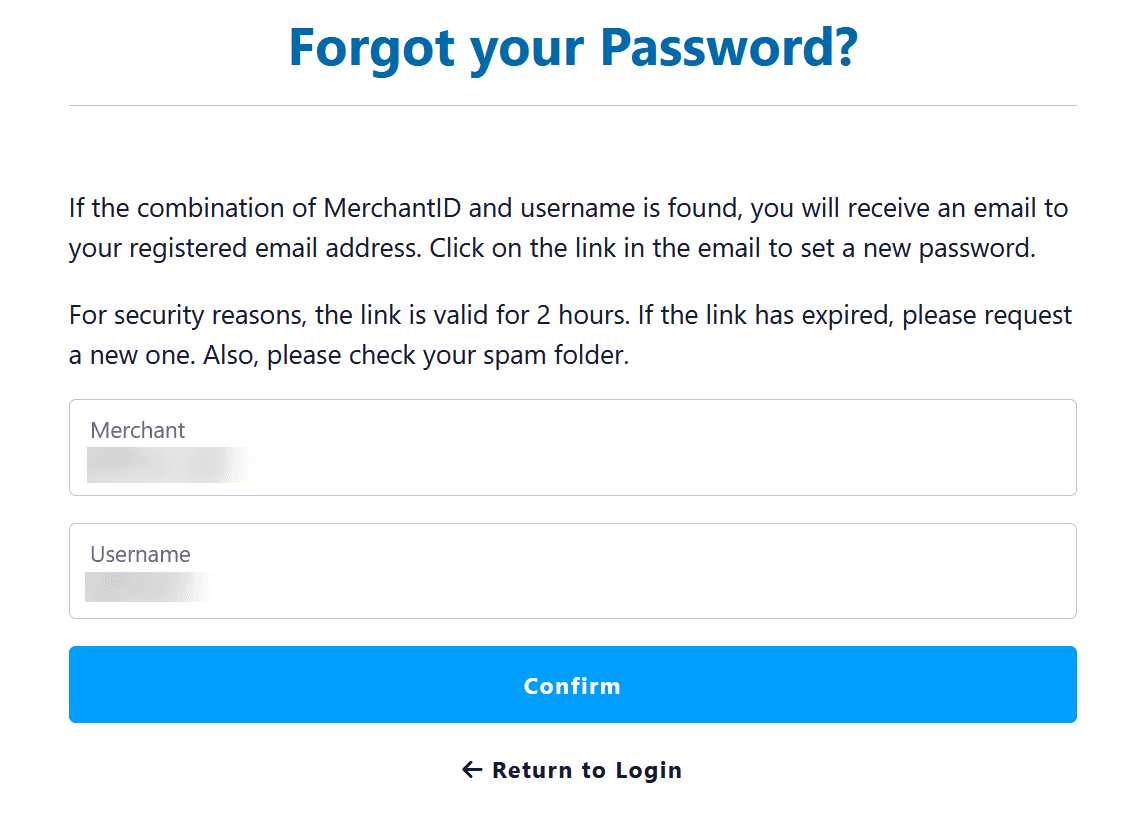Click the horizontal divider under the heading
The width and height of the screenshot is (1136, 815).
tap(572, 105)
